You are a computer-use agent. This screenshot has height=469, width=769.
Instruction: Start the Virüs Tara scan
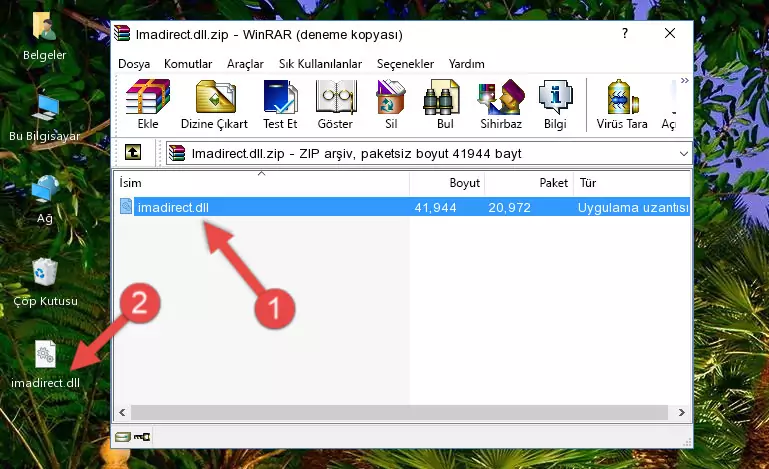pos(622,104)
